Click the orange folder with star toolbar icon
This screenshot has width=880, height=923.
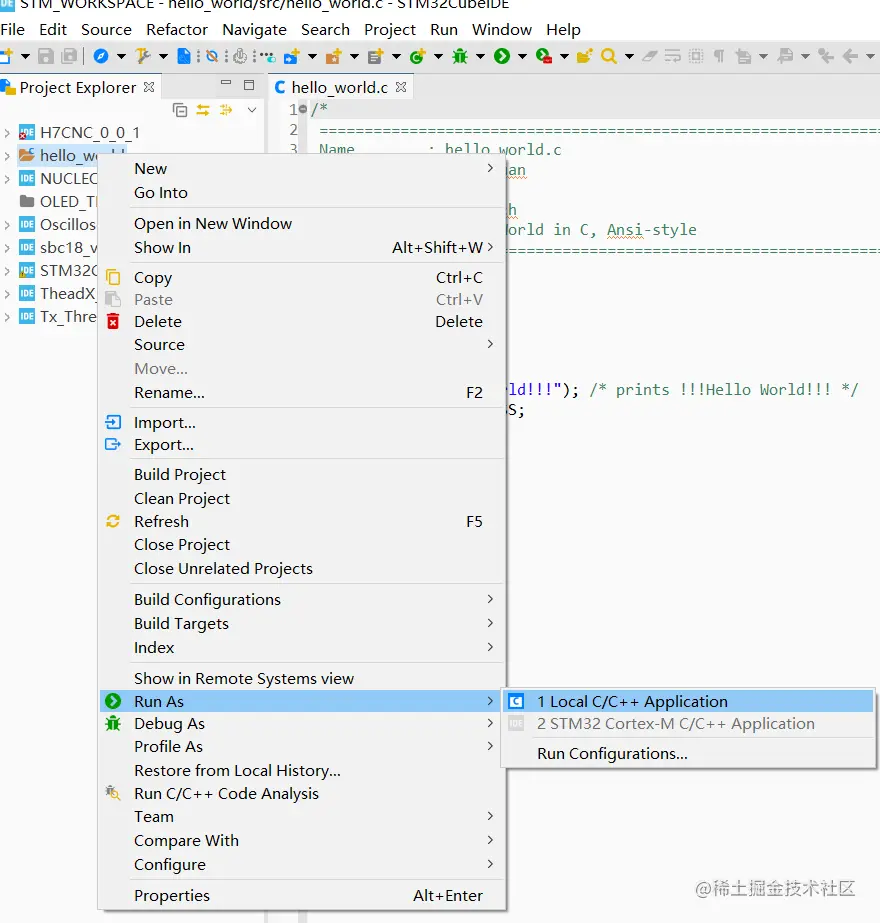click(334, 57)
